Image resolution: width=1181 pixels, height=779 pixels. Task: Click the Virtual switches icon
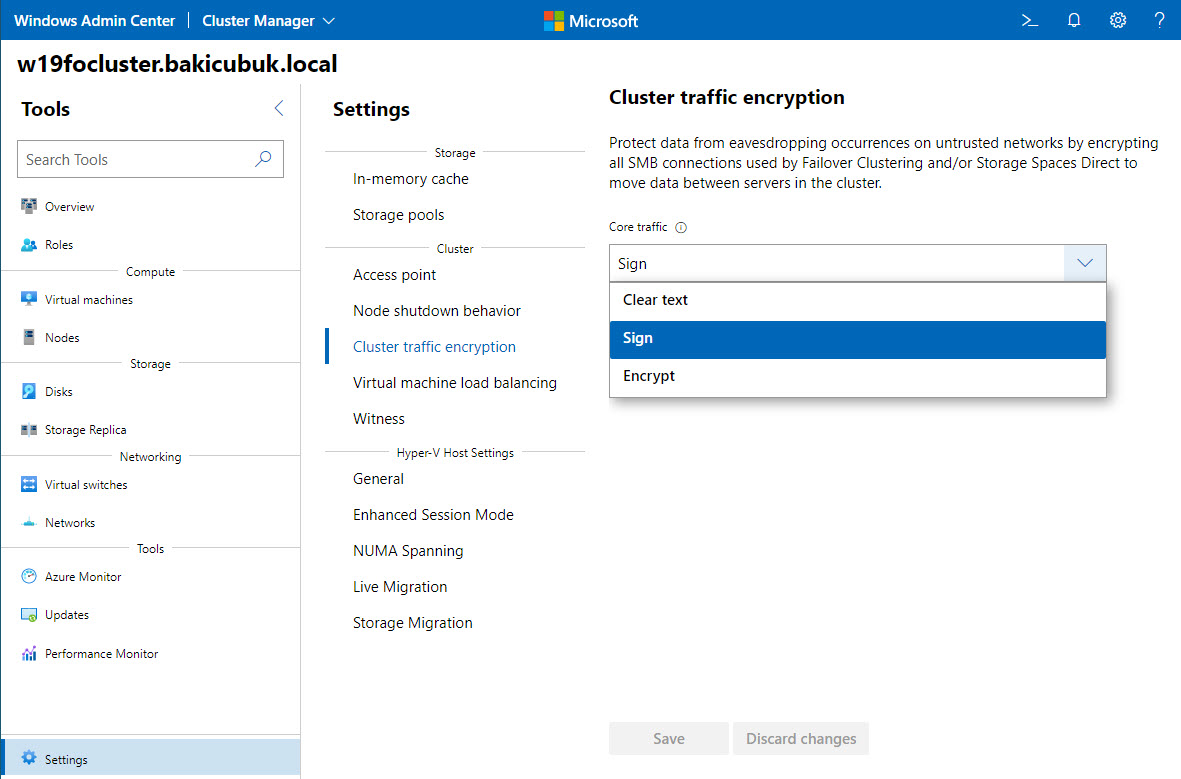click(29, 484)
